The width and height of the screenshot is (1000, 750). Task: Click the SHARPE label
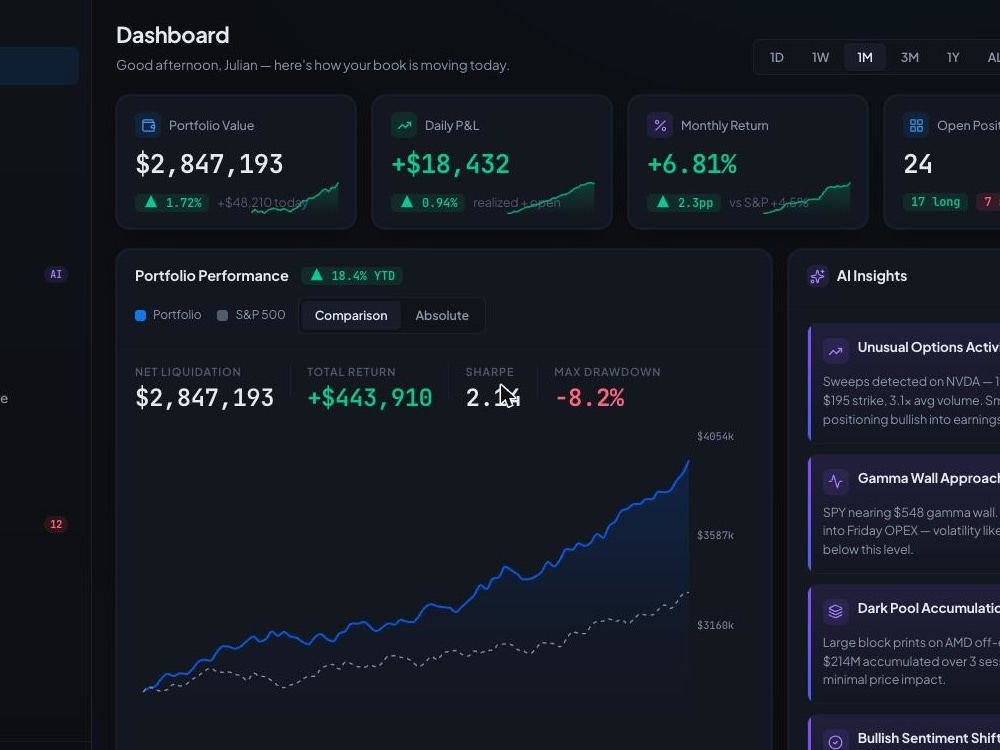(489, 372)
